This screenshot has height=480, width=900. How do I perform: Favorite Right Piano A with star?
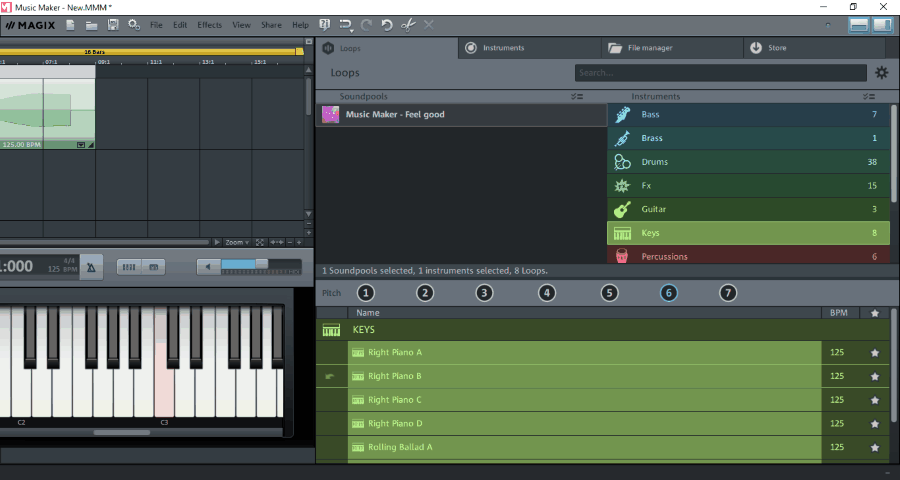click(875, 353)
